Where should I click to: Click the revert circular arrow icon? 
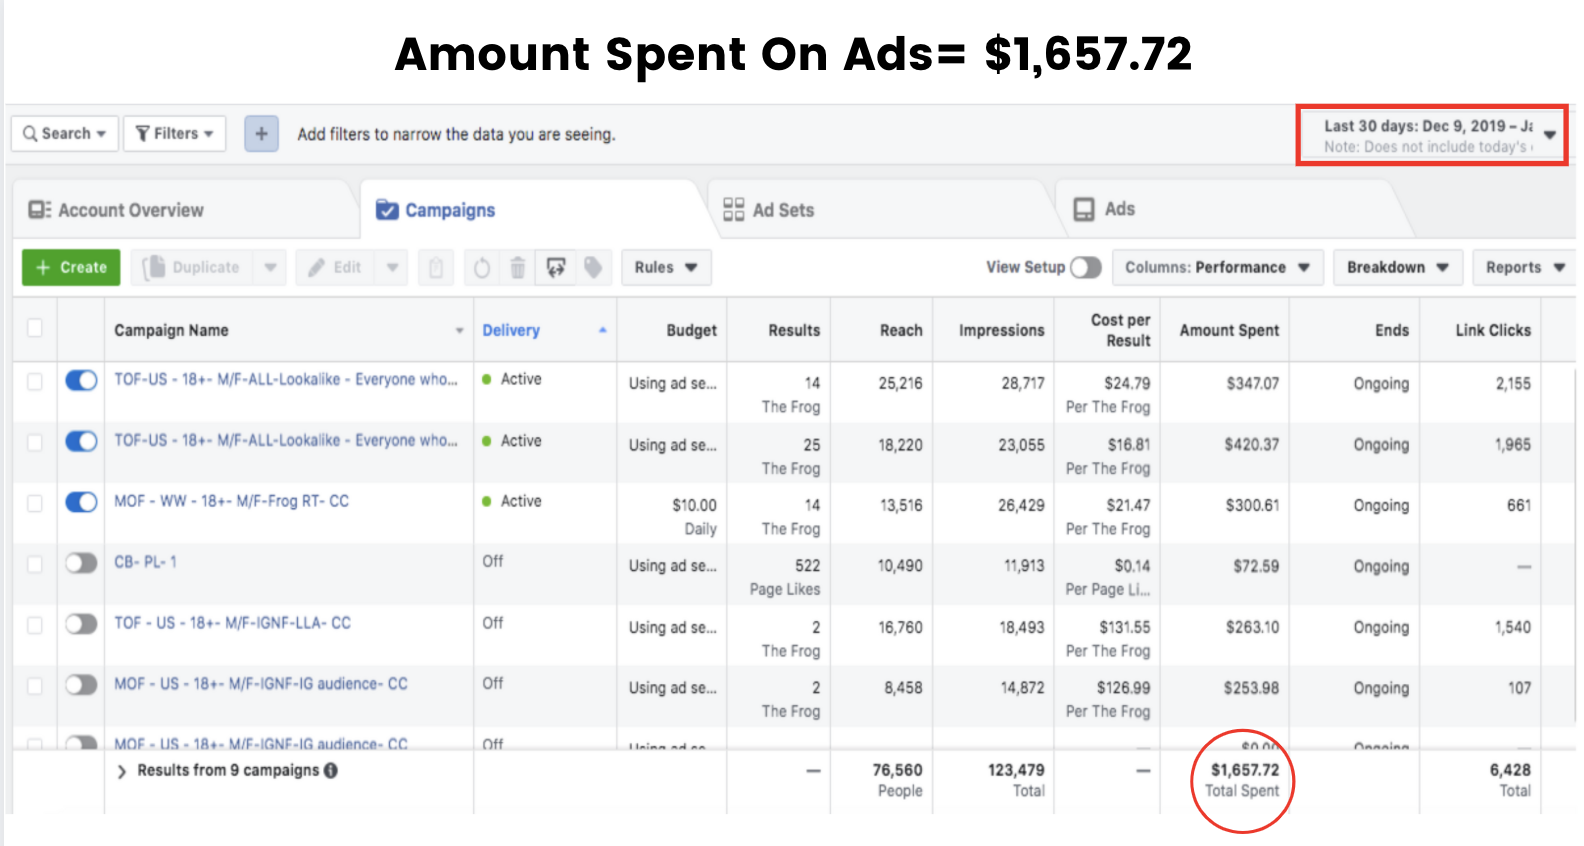click(x=481, y=267)
